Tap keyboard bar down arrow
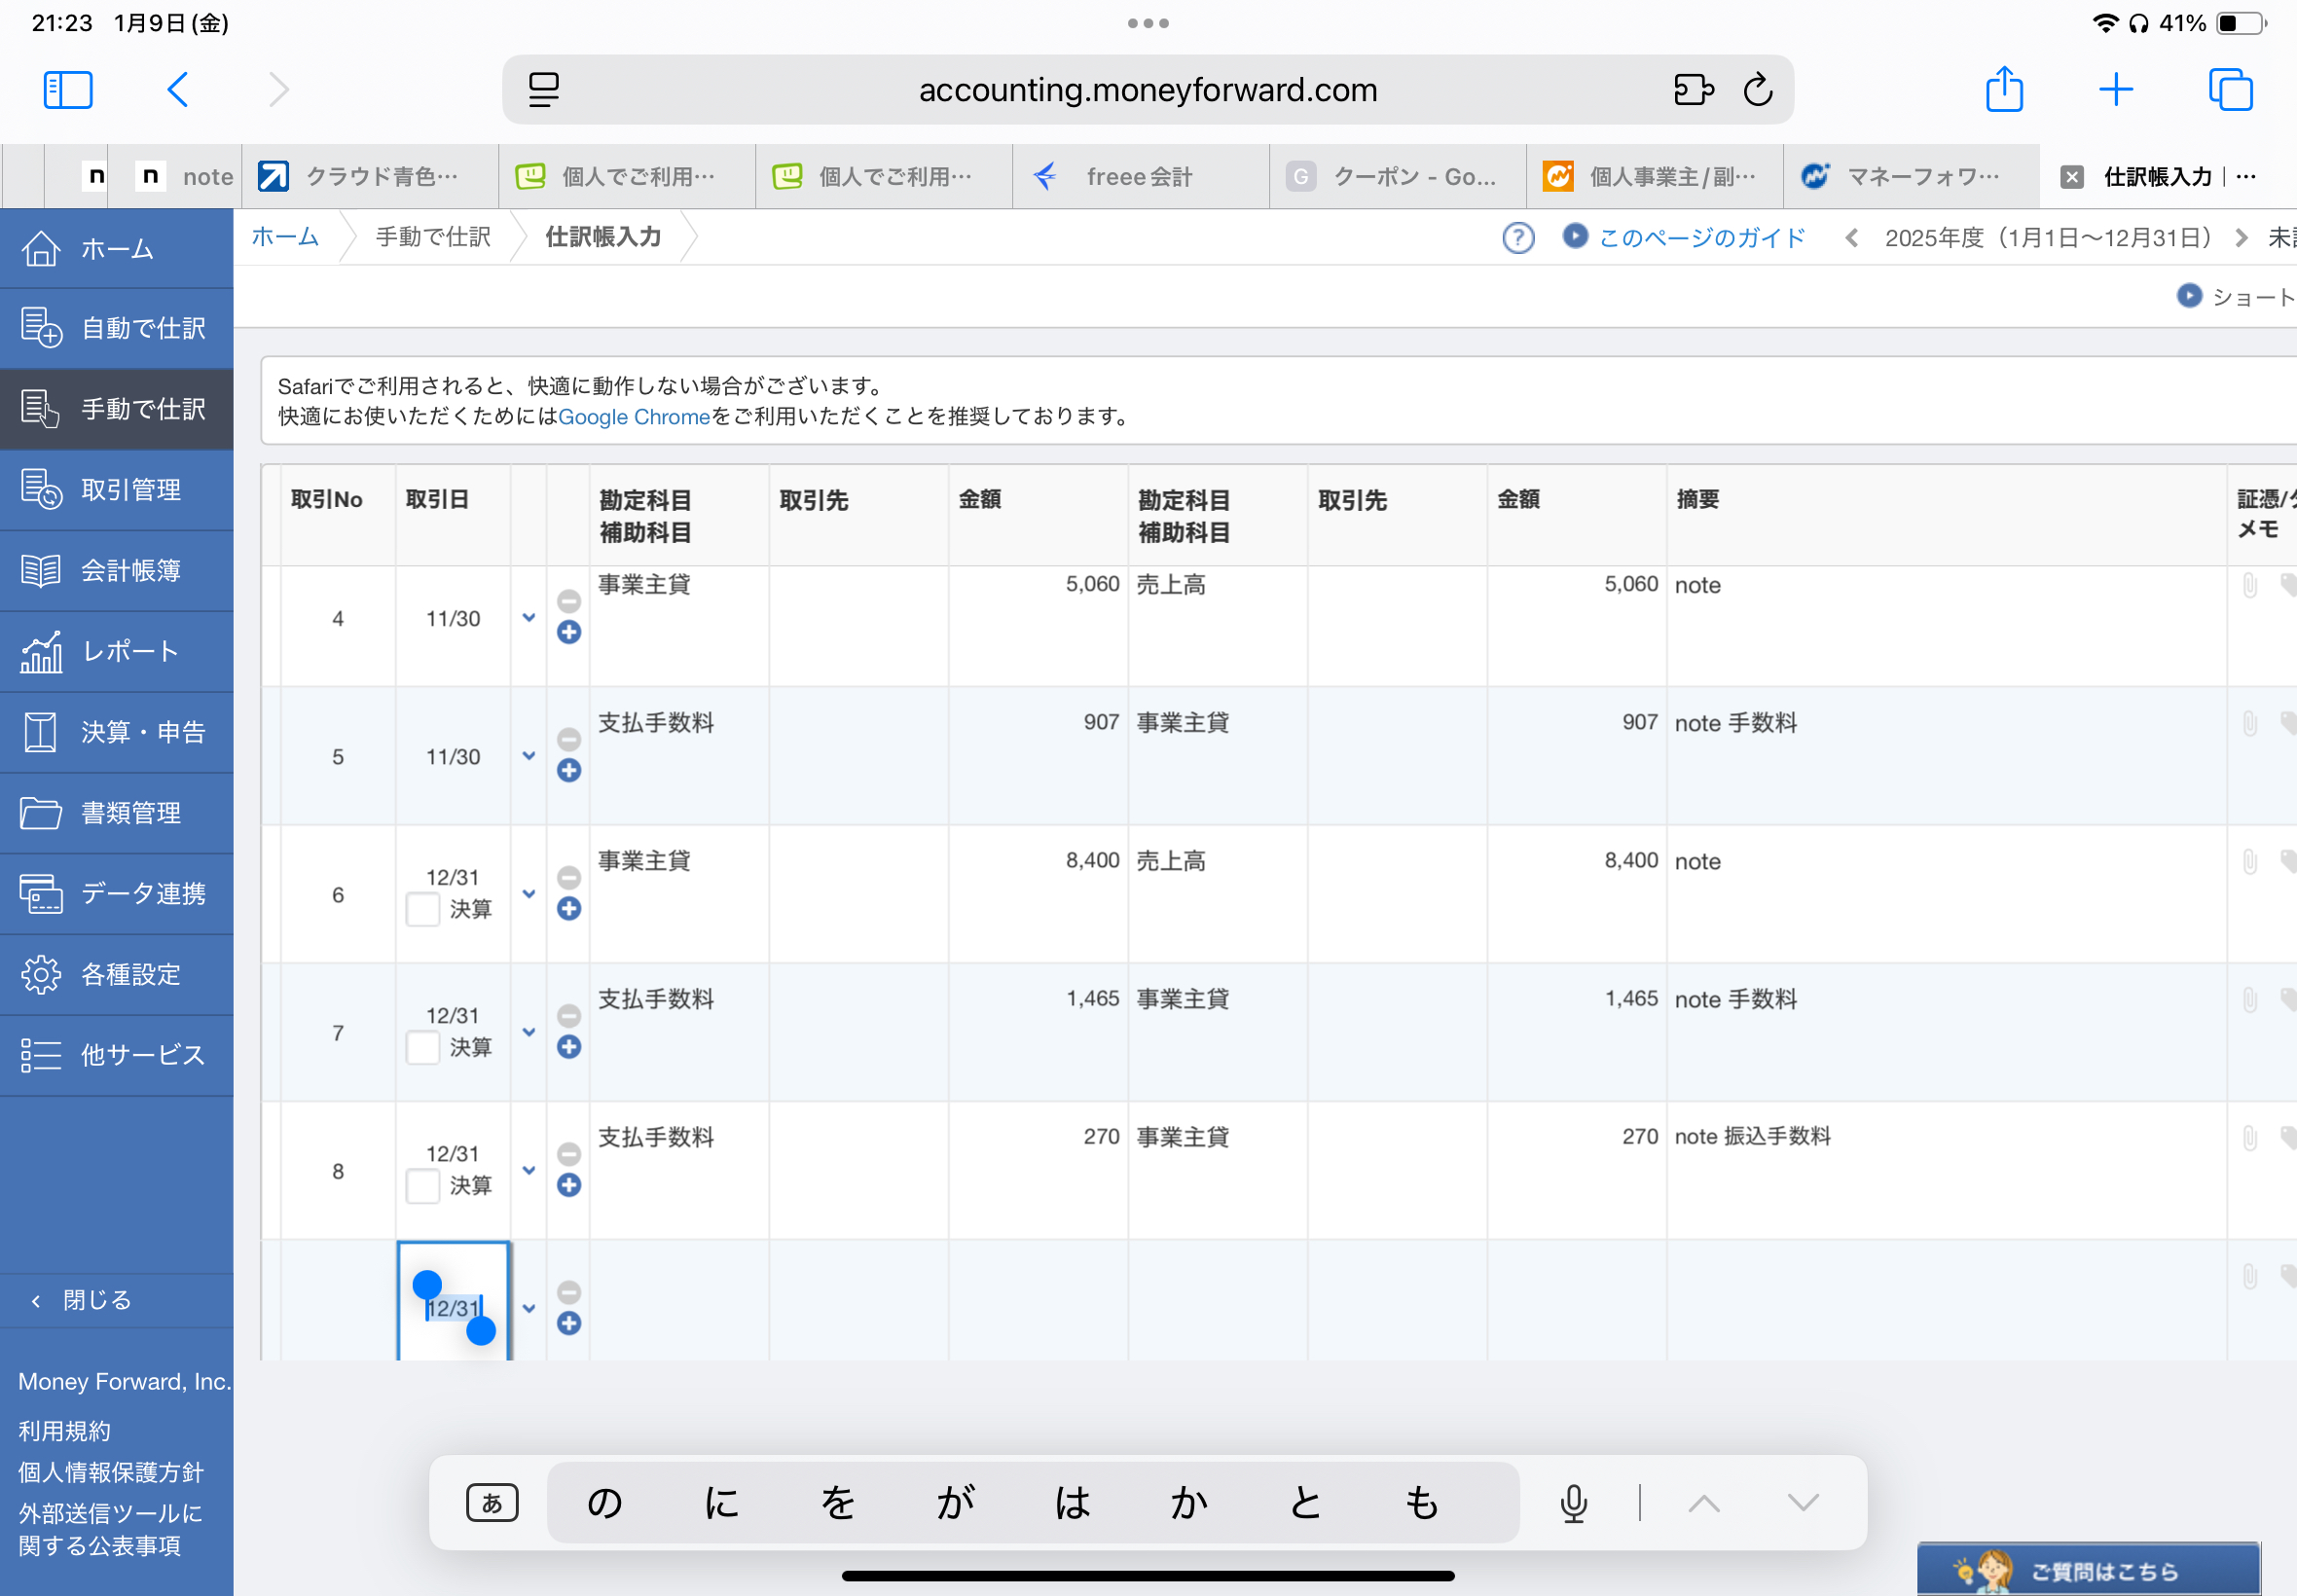2297x1596 pixels. pyautogui.click(x=1803, y=1503)
